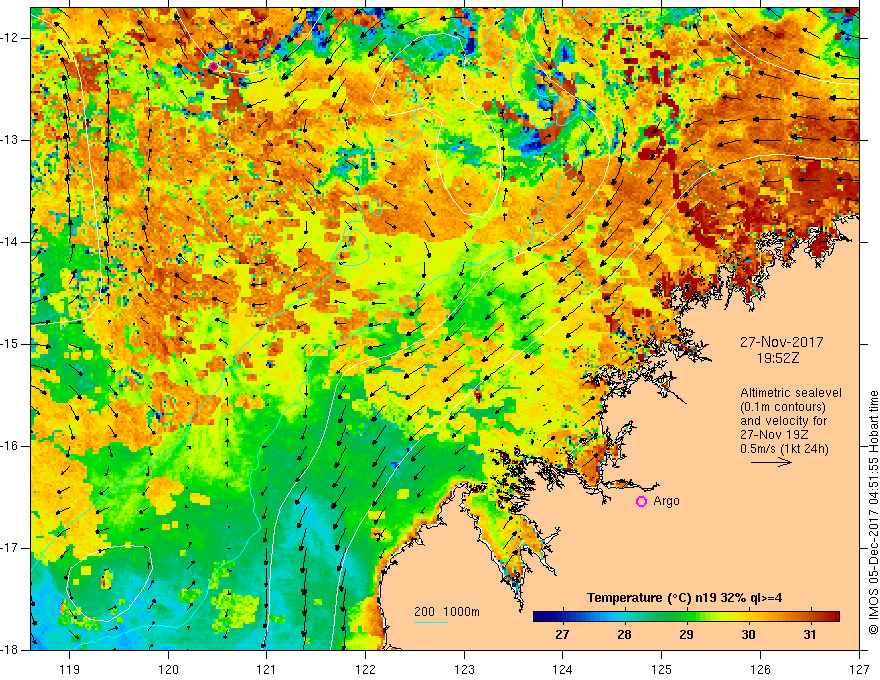Click the magenta Argo legend circle
Screen dimensions: 880x680
(641, 502)
